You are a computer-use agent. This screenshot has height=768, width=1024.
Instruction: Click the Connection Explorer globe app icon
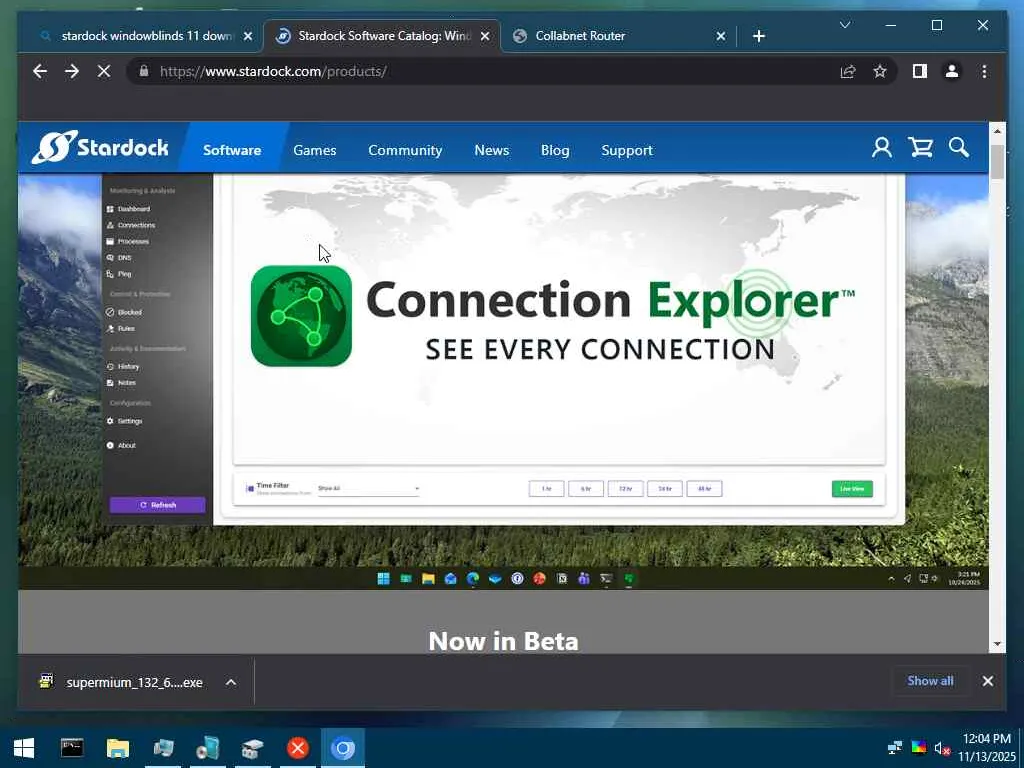301,316
